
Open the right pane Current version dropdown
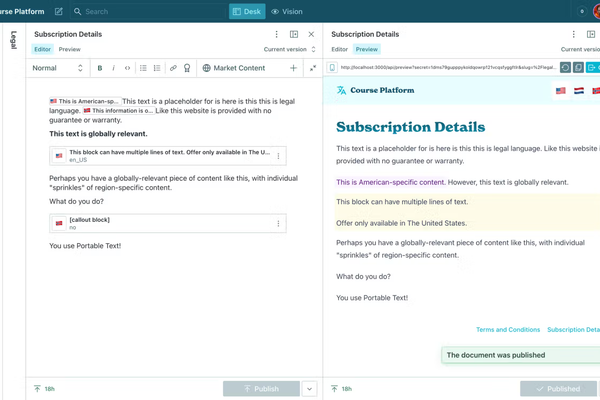pos(580,49)
